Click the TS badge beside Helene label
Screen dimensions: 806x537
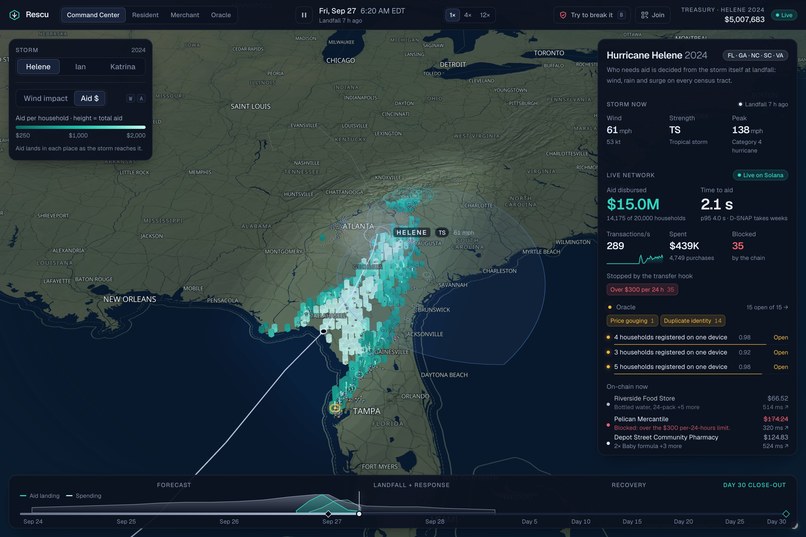tap(442, 232)
